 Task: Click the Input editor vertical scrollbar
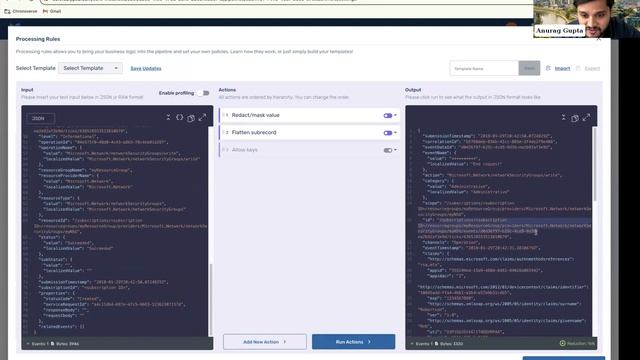click(211, 300)
